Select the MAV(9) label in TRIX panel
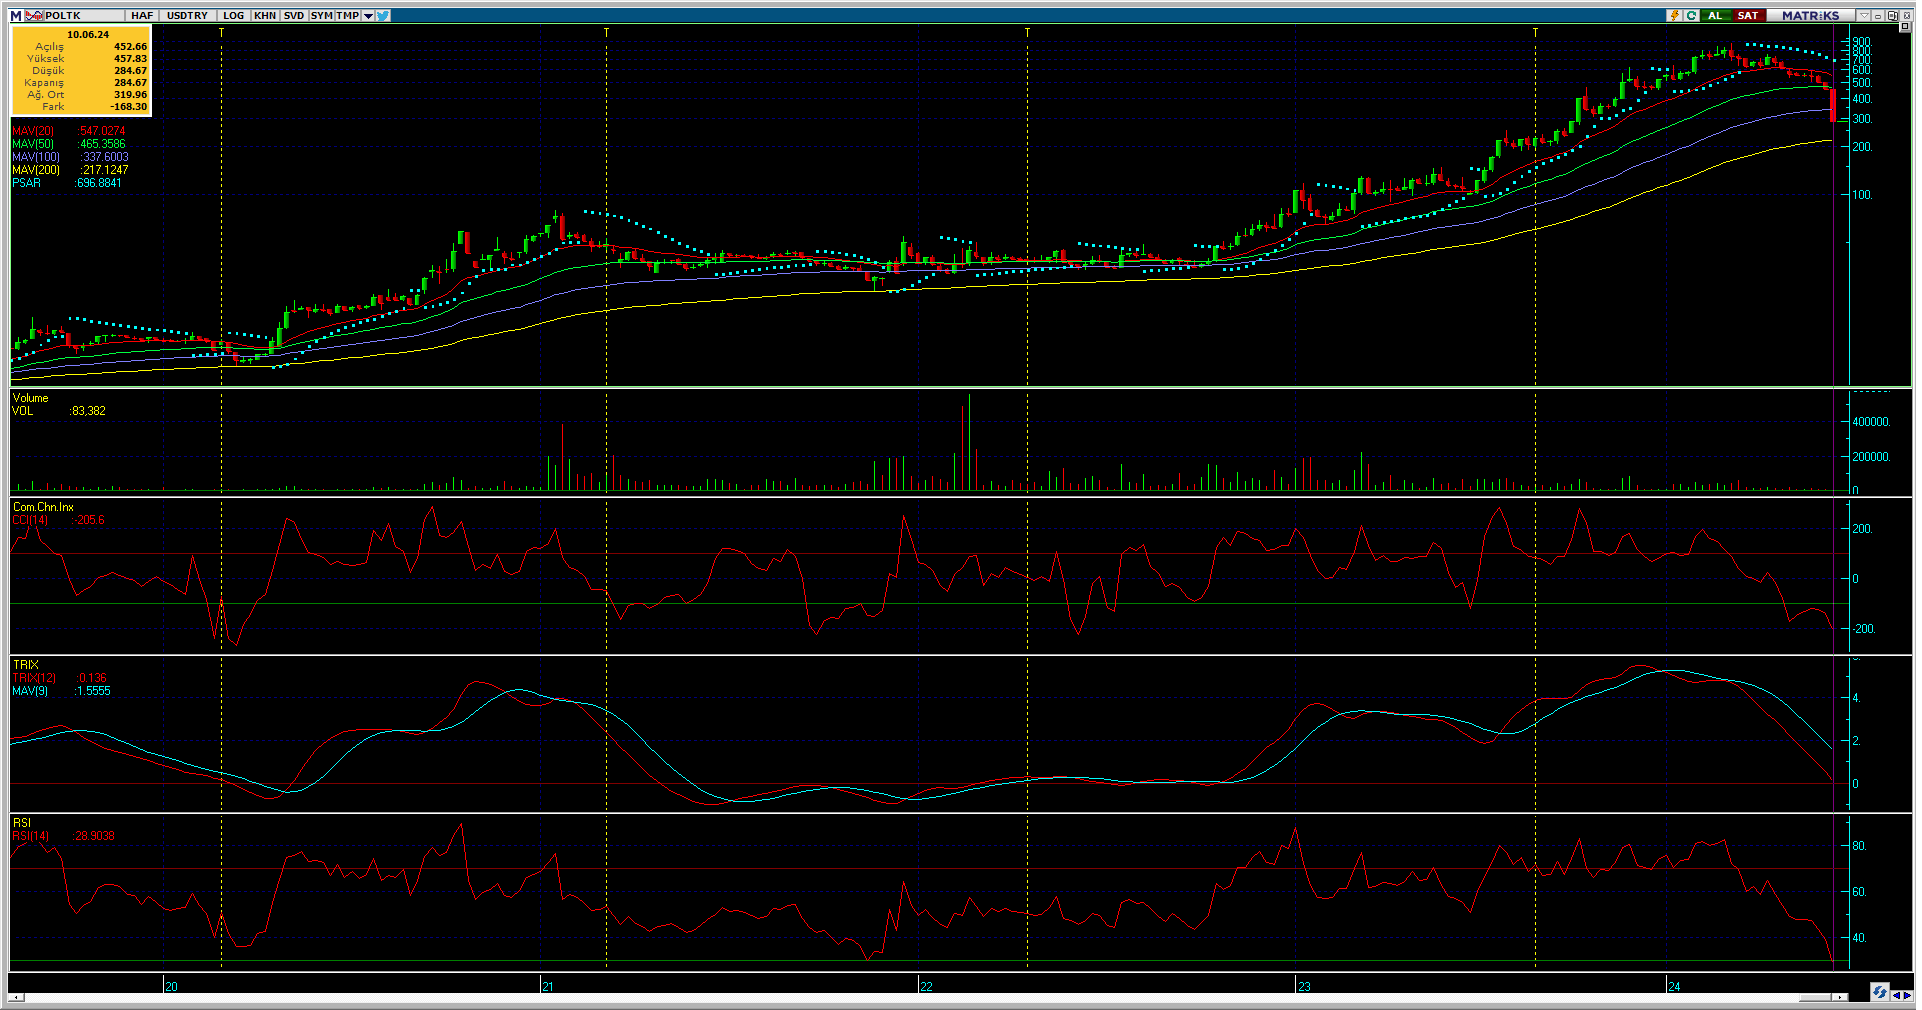This screenshot has height=1010, width=1922. point(30,691)
